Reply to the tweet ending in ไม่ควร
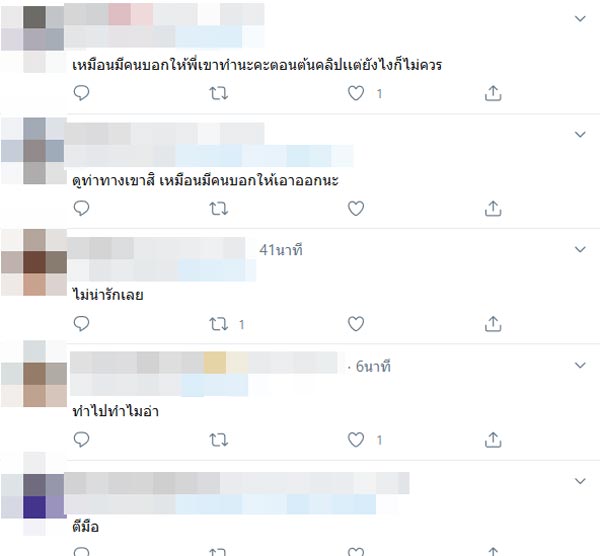This screenshot has width=600, height=556. click(81, 93)
